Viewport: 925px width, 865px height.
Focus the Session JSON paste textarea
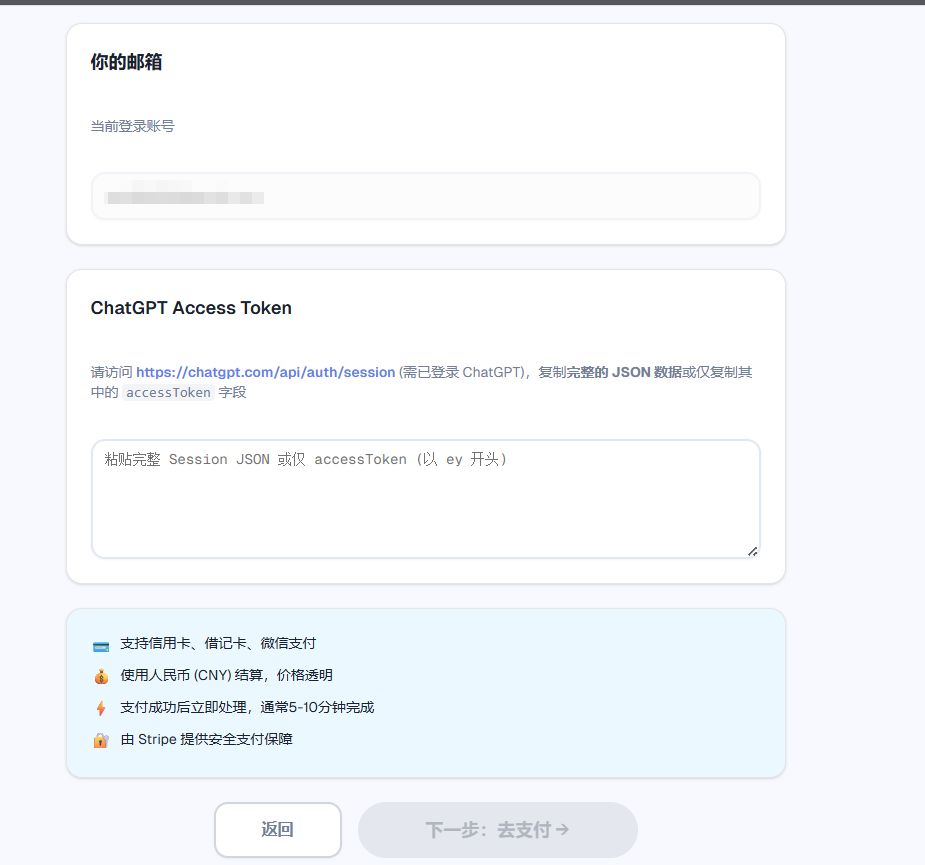click(x=425, y=497)
